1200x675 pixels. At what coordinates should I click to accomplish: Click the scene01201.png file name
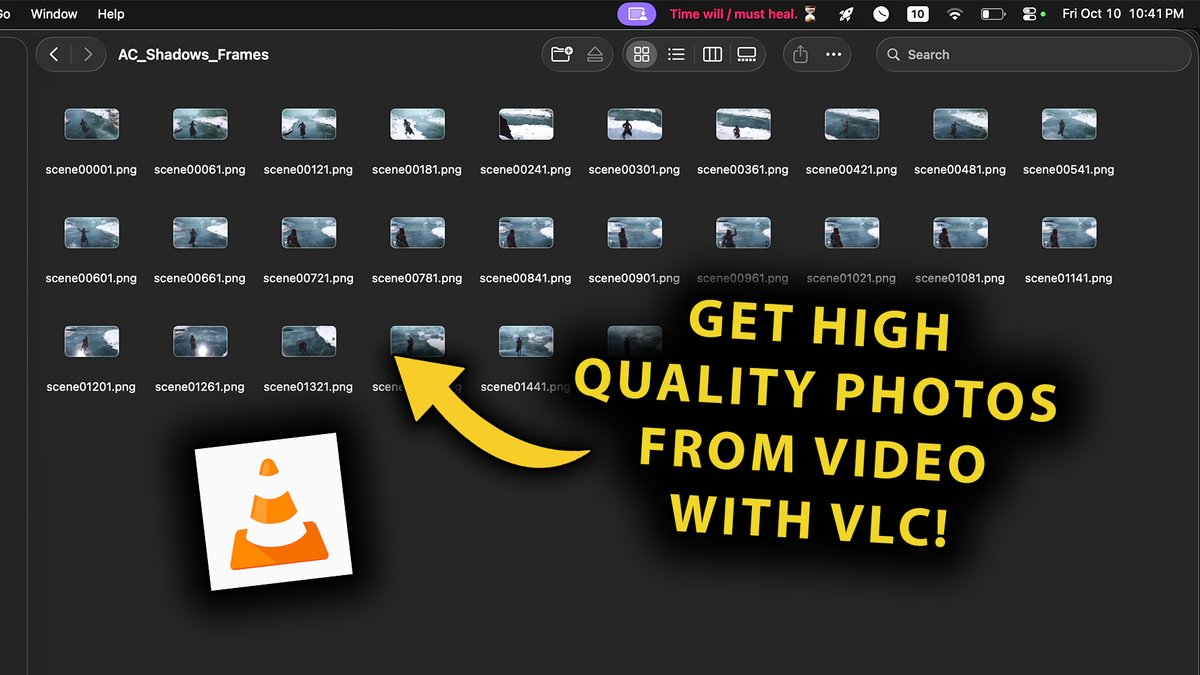click(91, 387)
